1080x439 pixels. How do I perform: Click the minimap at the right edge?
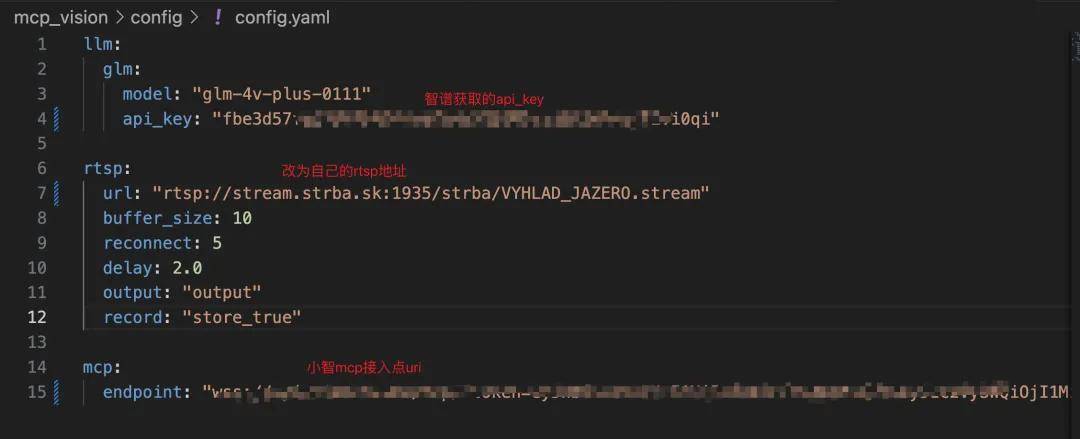click(1075, 48)
